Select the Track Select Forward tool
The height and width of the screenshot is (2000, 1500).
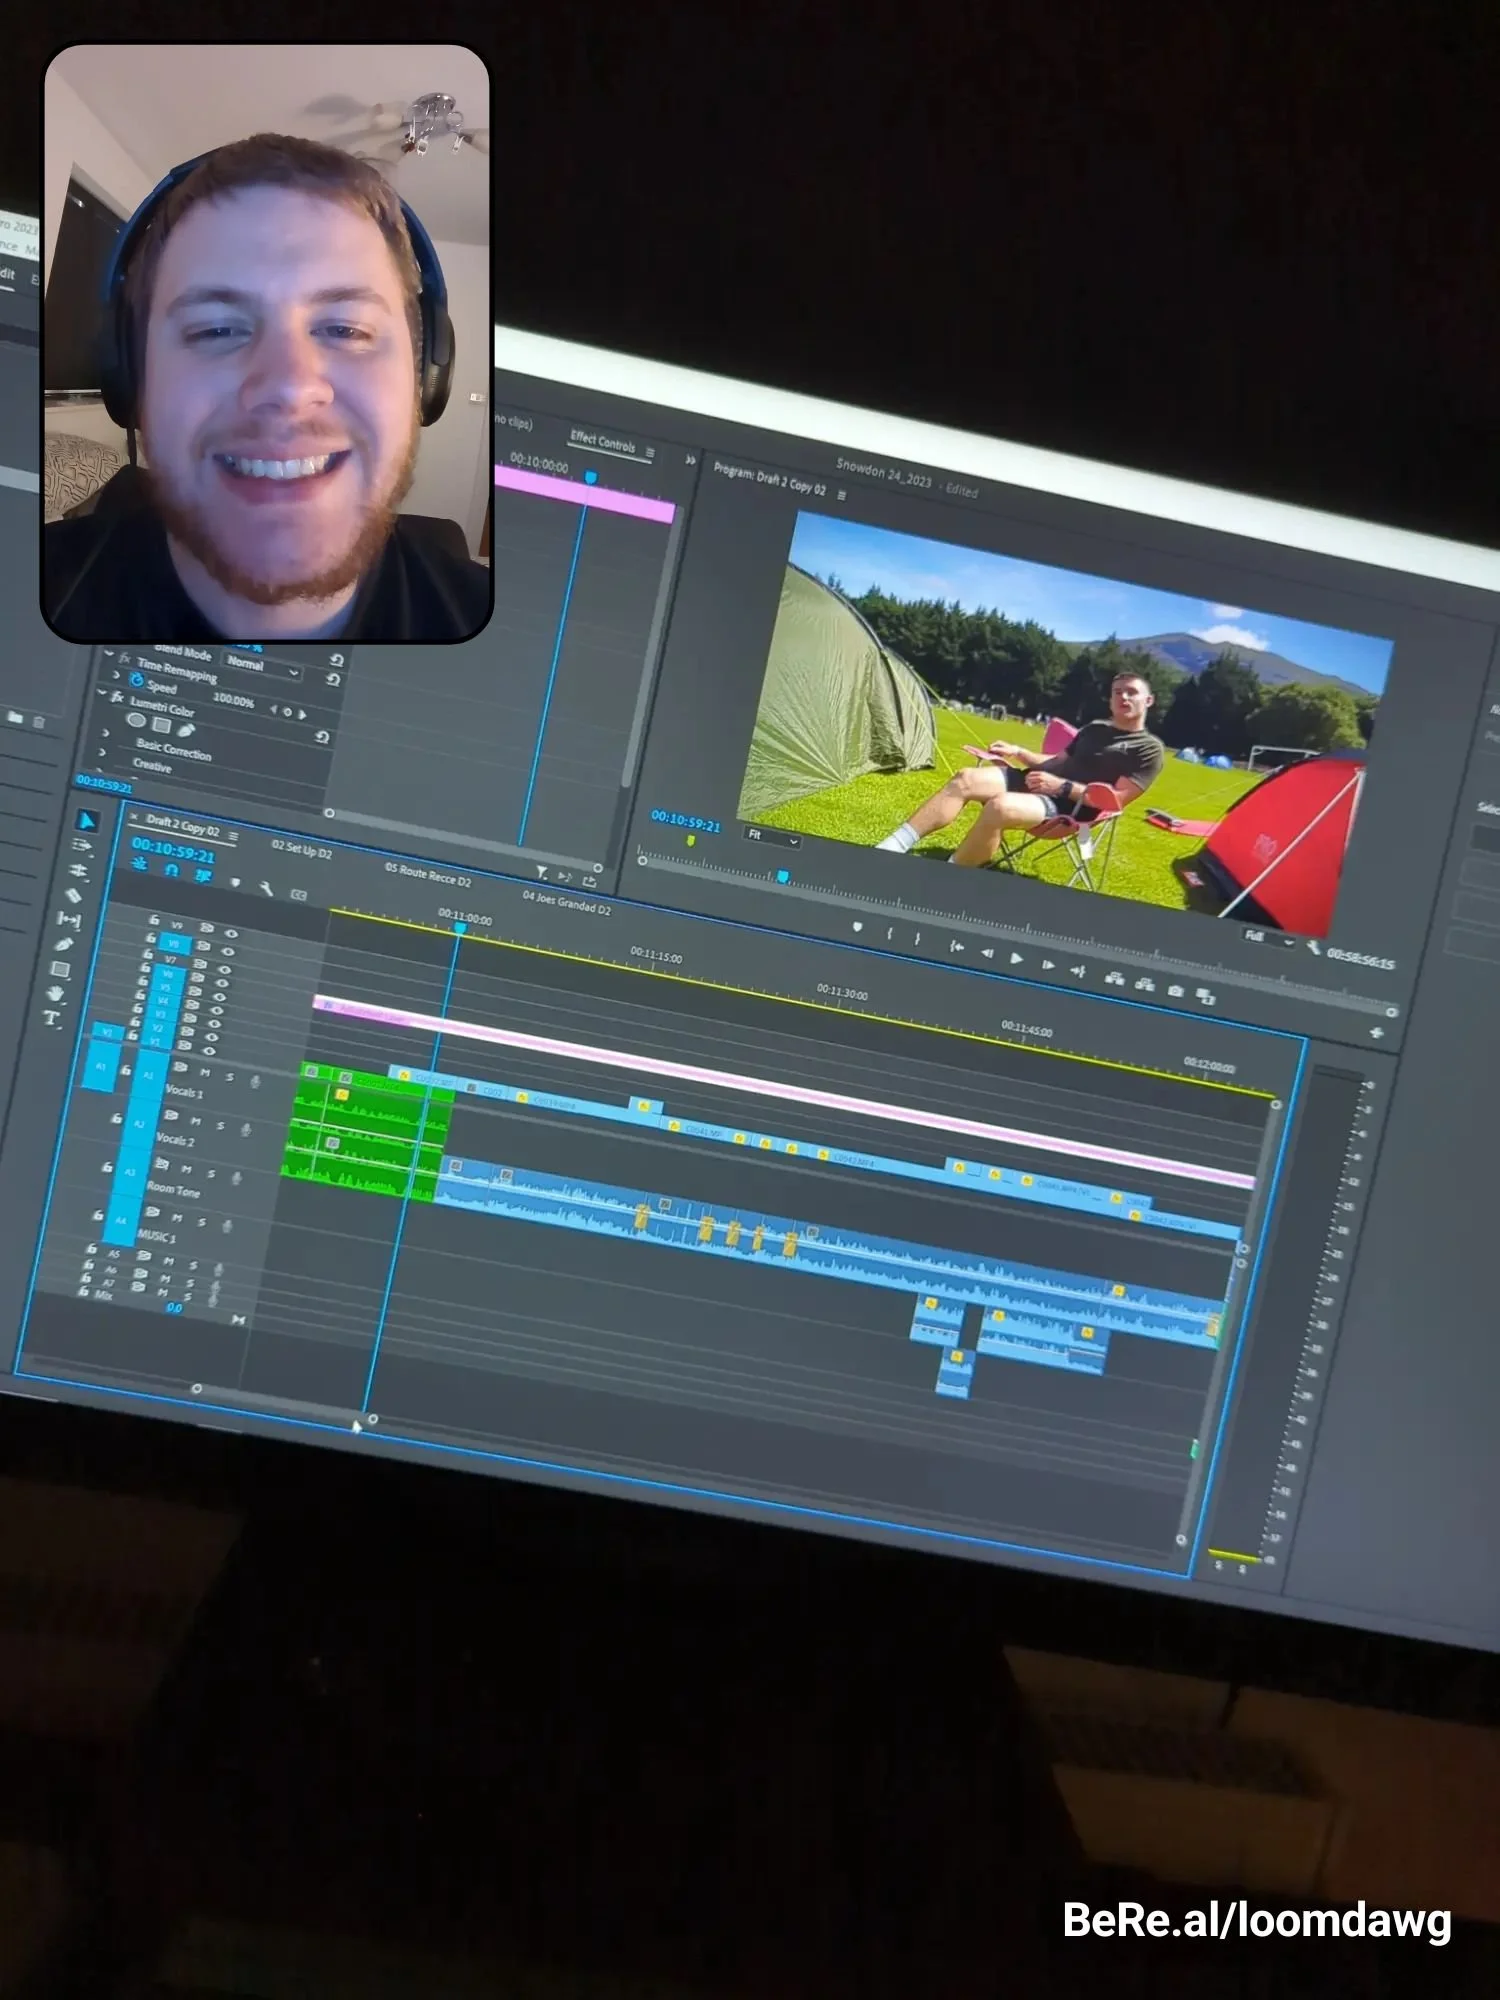[83, 846]
